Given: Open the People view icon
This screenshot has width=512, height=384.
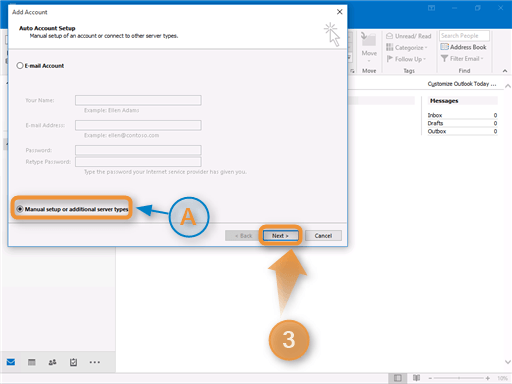Looking at the screenshot, I should pos(52,362).
